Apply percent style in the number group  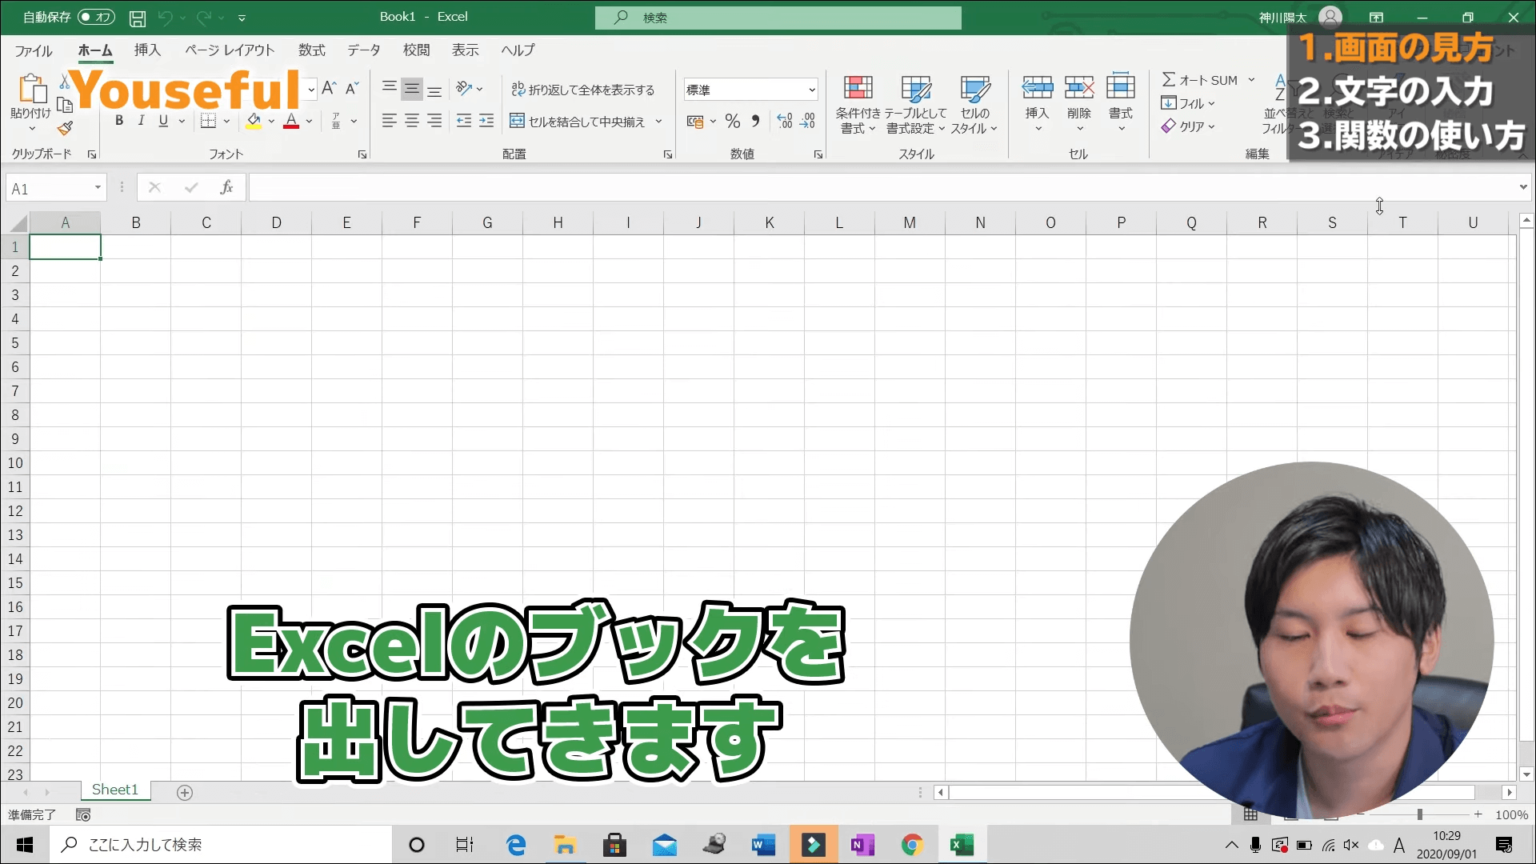733,120
